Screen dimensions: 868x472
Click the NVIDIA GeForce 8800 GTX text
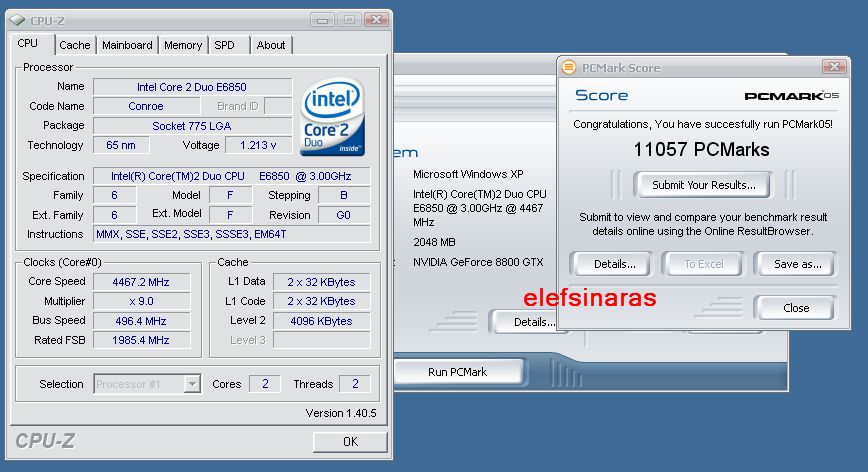pyautogui.click(x=478, y=262)
